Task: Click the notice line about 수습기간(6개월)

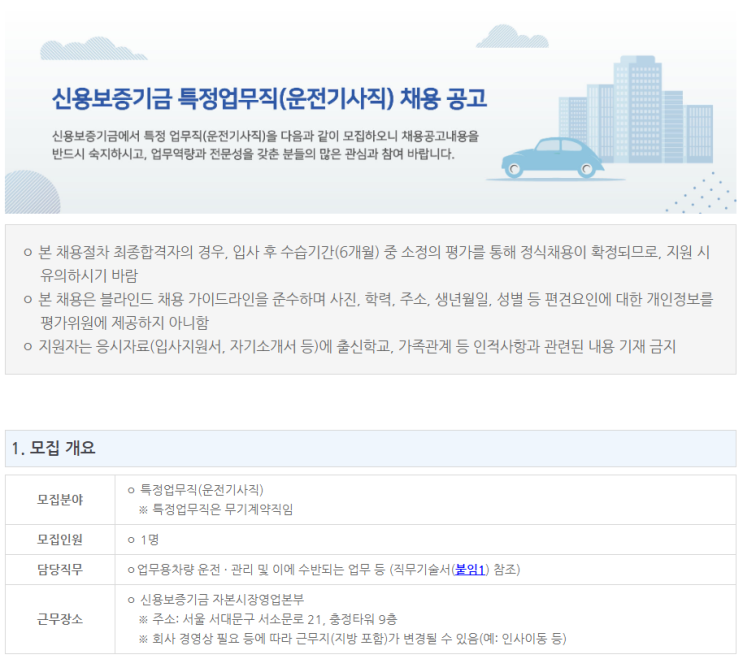Action: (x=374, y=252)
